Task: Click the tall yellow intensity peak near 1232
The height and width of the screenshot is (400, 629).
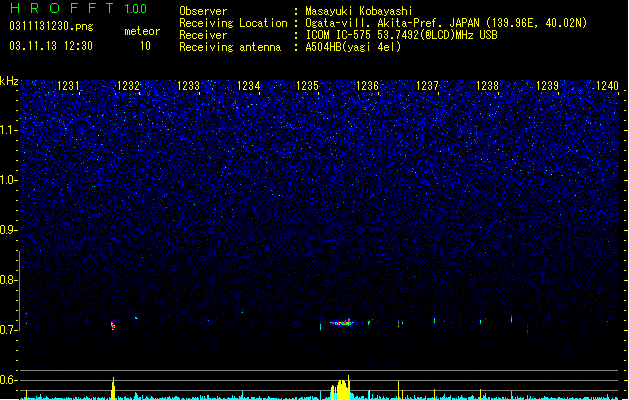Action: [113, 388]
